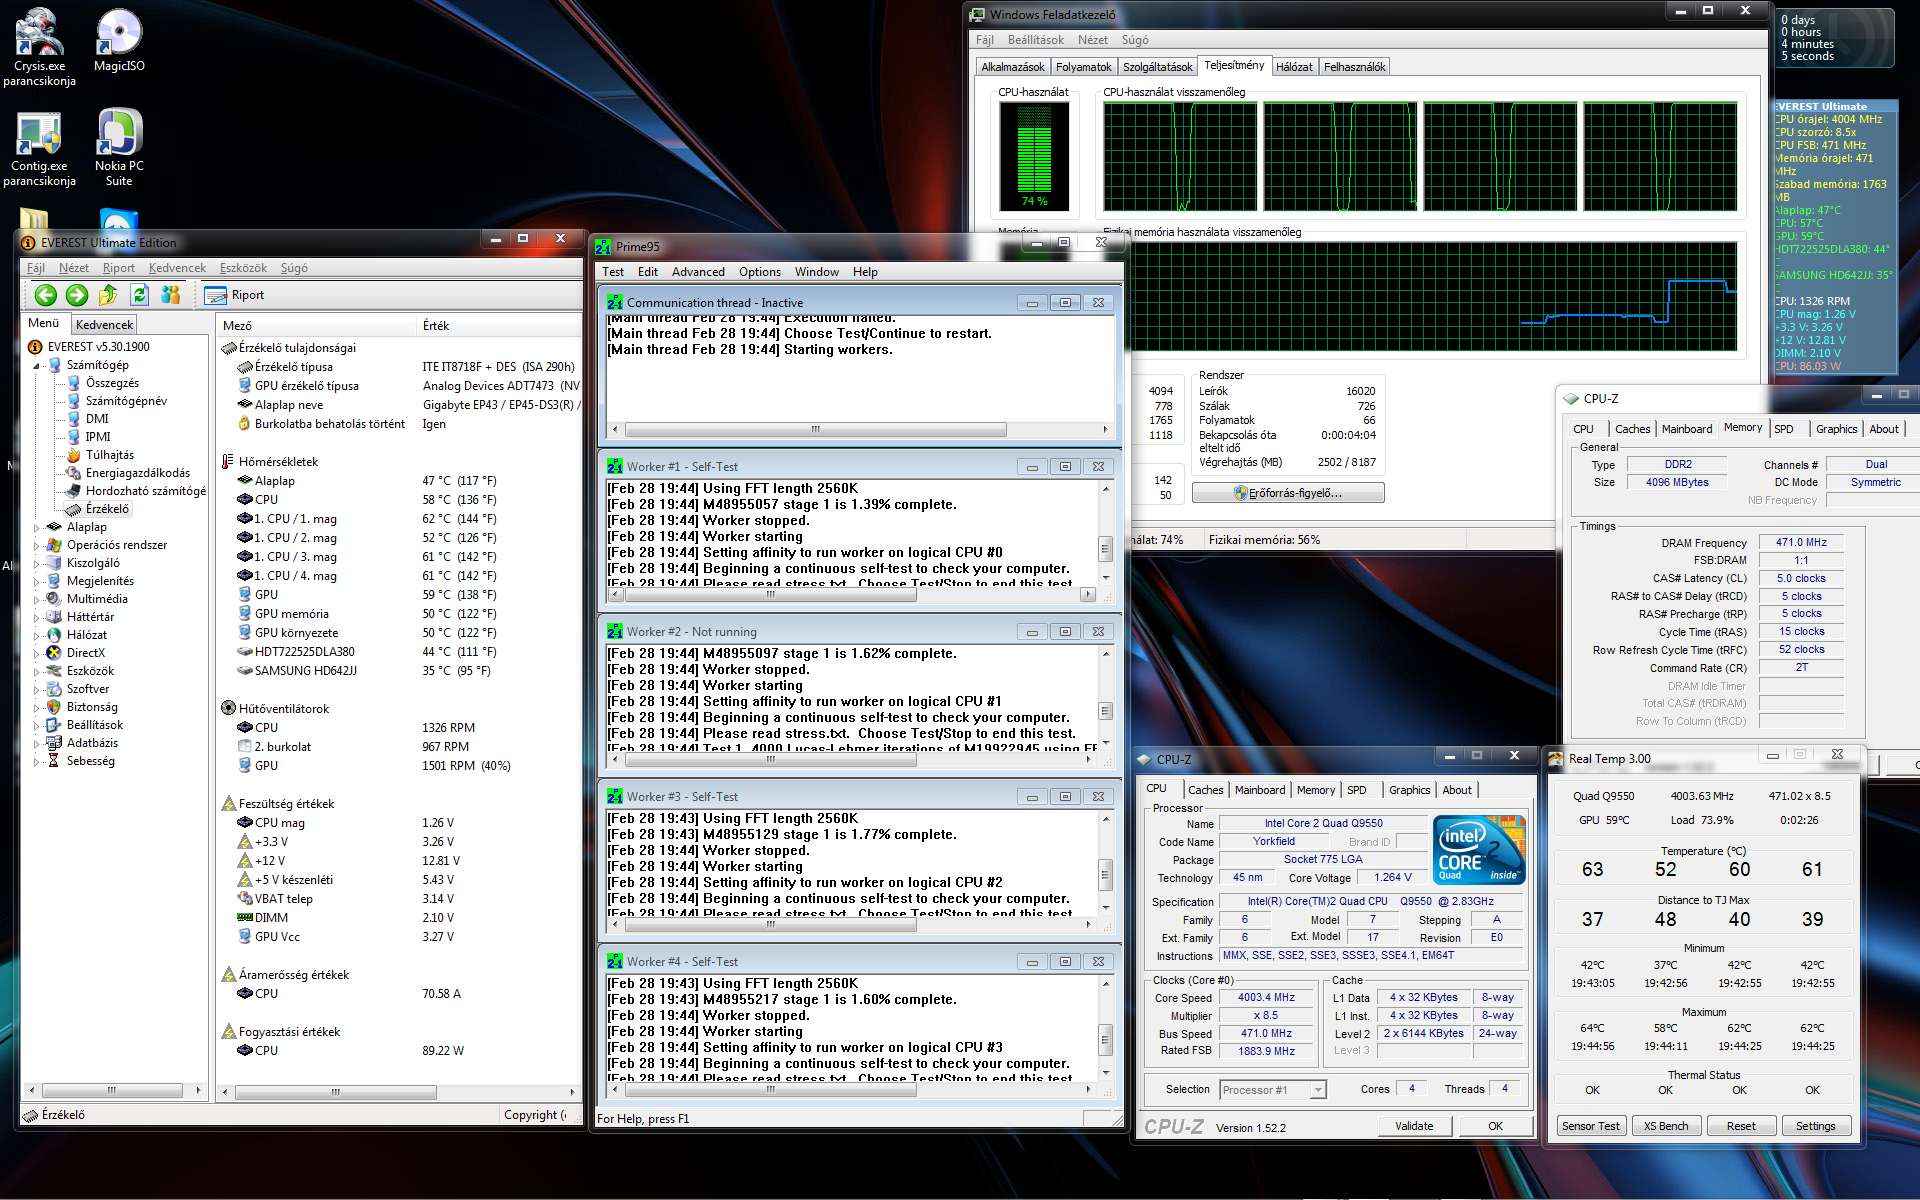Select the GPU memória temperature row
The image size is (1920, 1200).
pyautogui.click(x=400, y=614)
